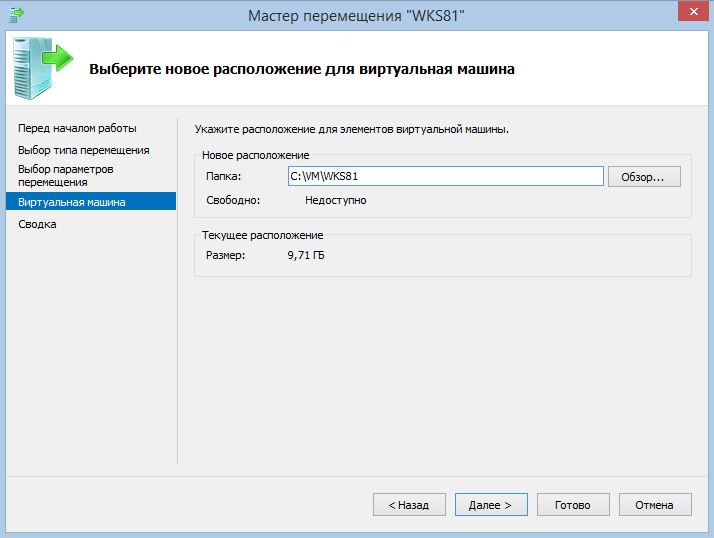Screen dimensions: 714x538
Task: Click the header 'Выберите новое расположение'
Action: (302, 70)
